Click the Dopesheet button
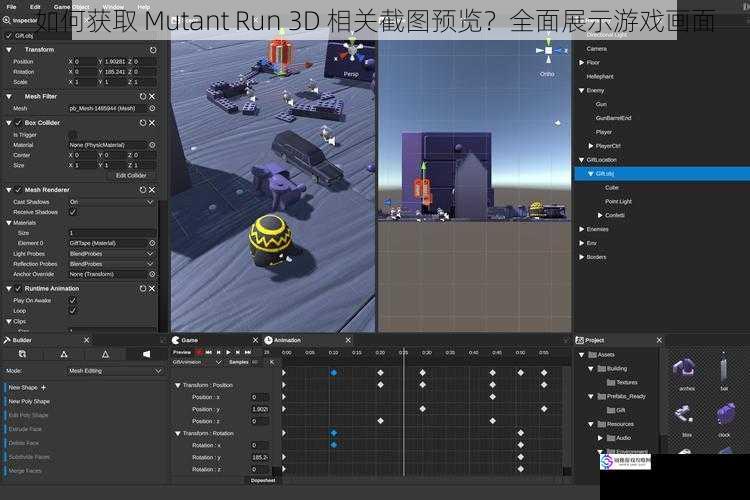 tap(263, 480)
